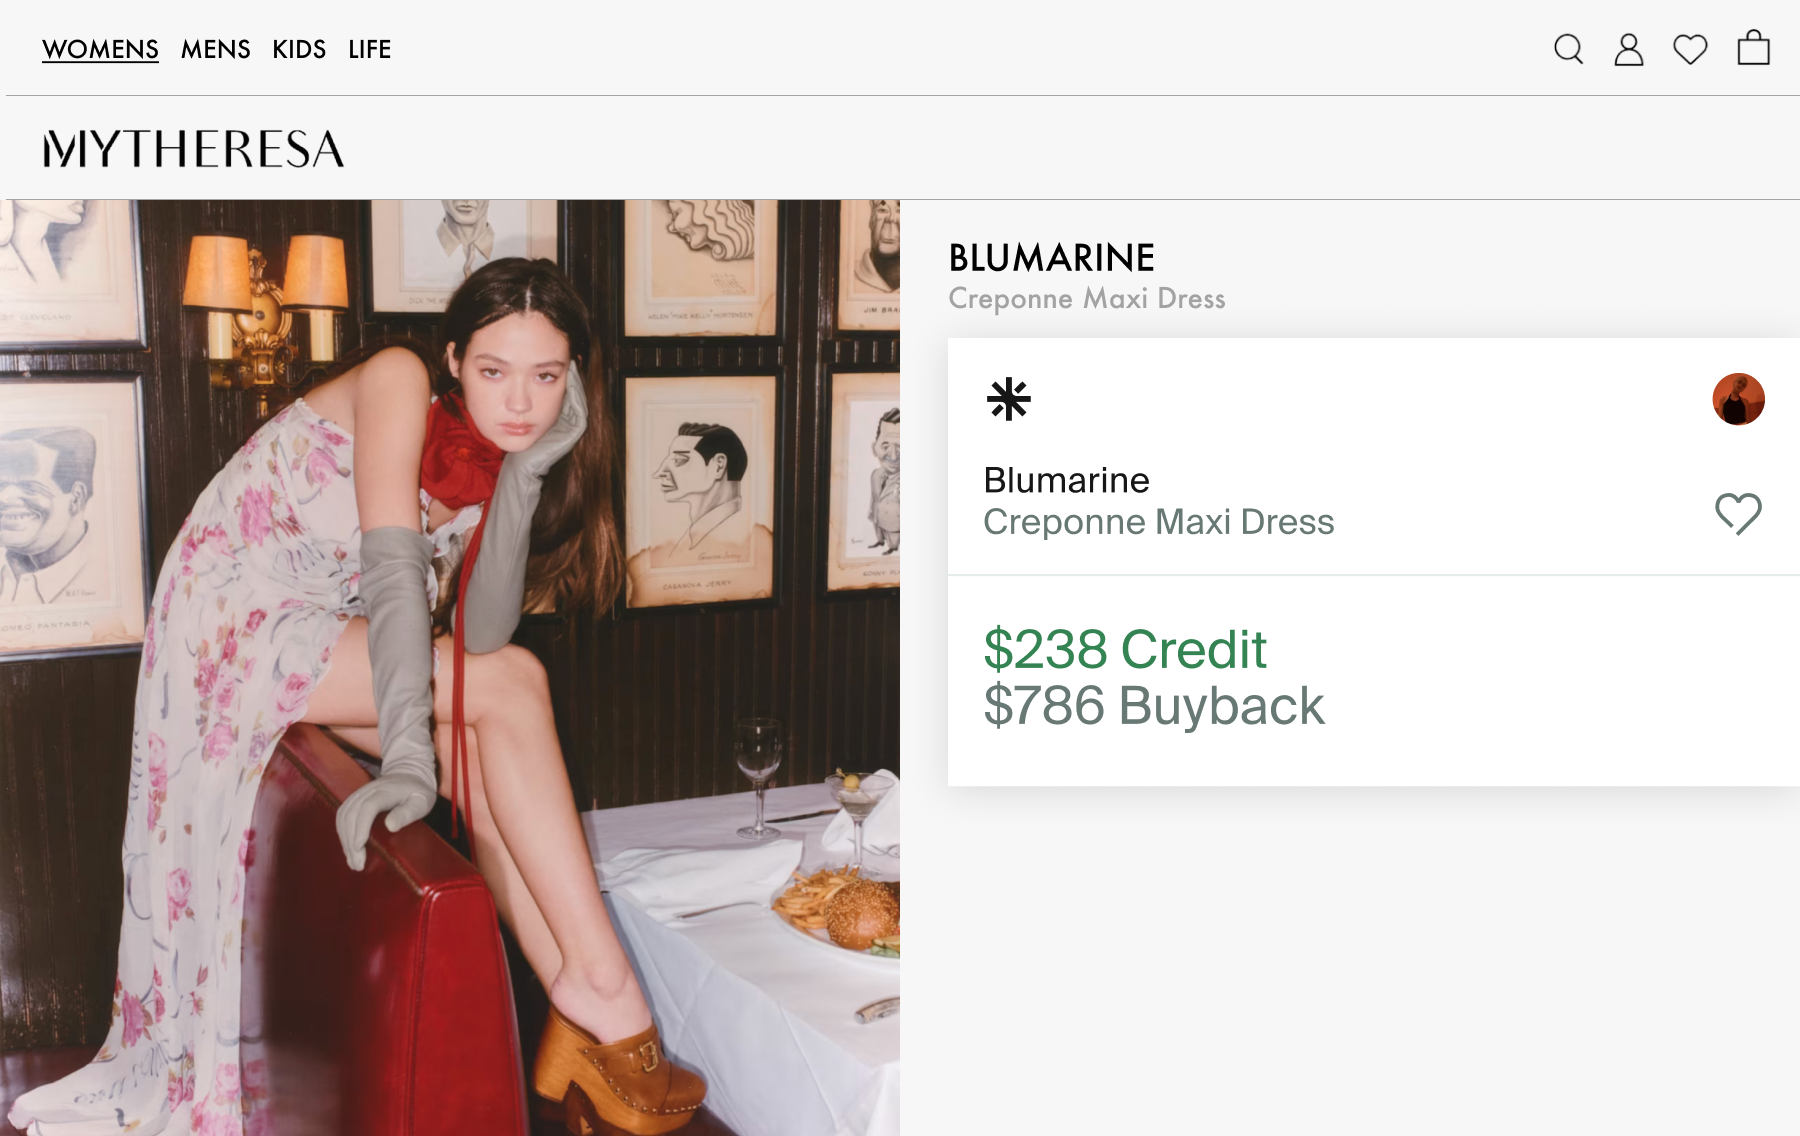The height and width of the screenshot is (1136, 1800).
Task: Open the shopping bag icon
Action: click(x=1753, y=48)
